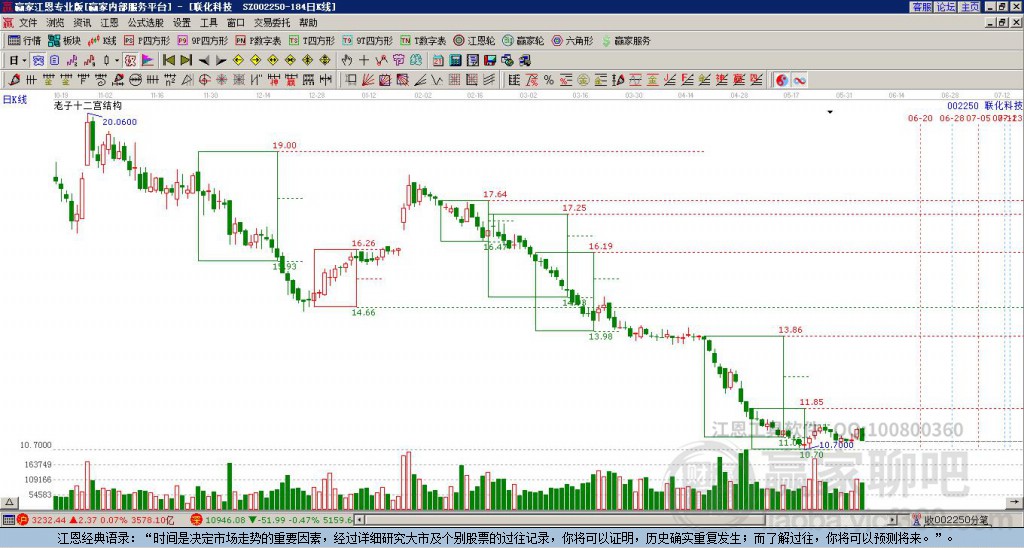
Task: Expand the candlestick style dropdown arrow
Action: [x=117, y=61]
